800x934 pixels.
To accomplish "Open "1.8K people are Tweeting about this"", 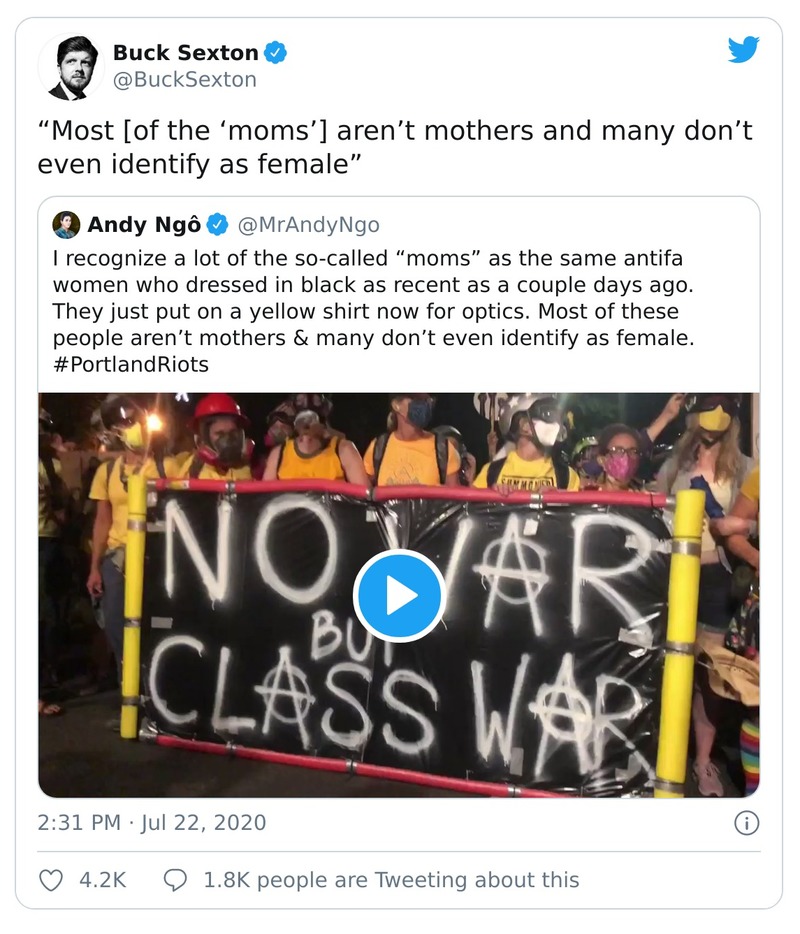I will click(391, 880).
